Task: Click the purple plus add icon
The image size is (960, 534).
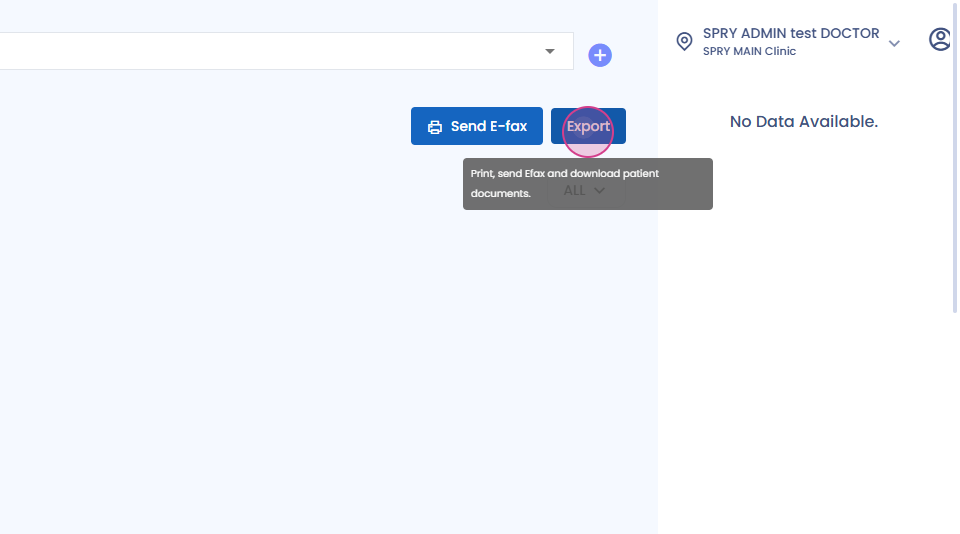Action: tap(600, 55)
